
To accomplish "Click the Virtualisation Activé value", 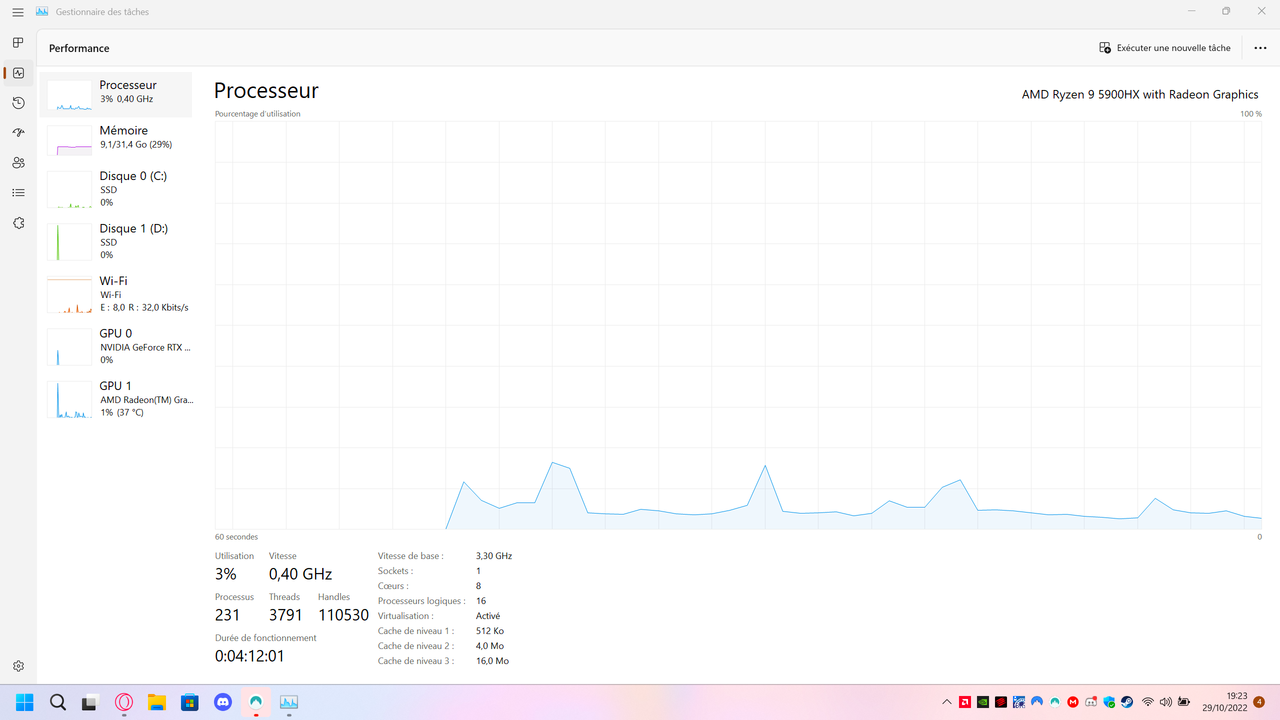I will click(488, 616).
